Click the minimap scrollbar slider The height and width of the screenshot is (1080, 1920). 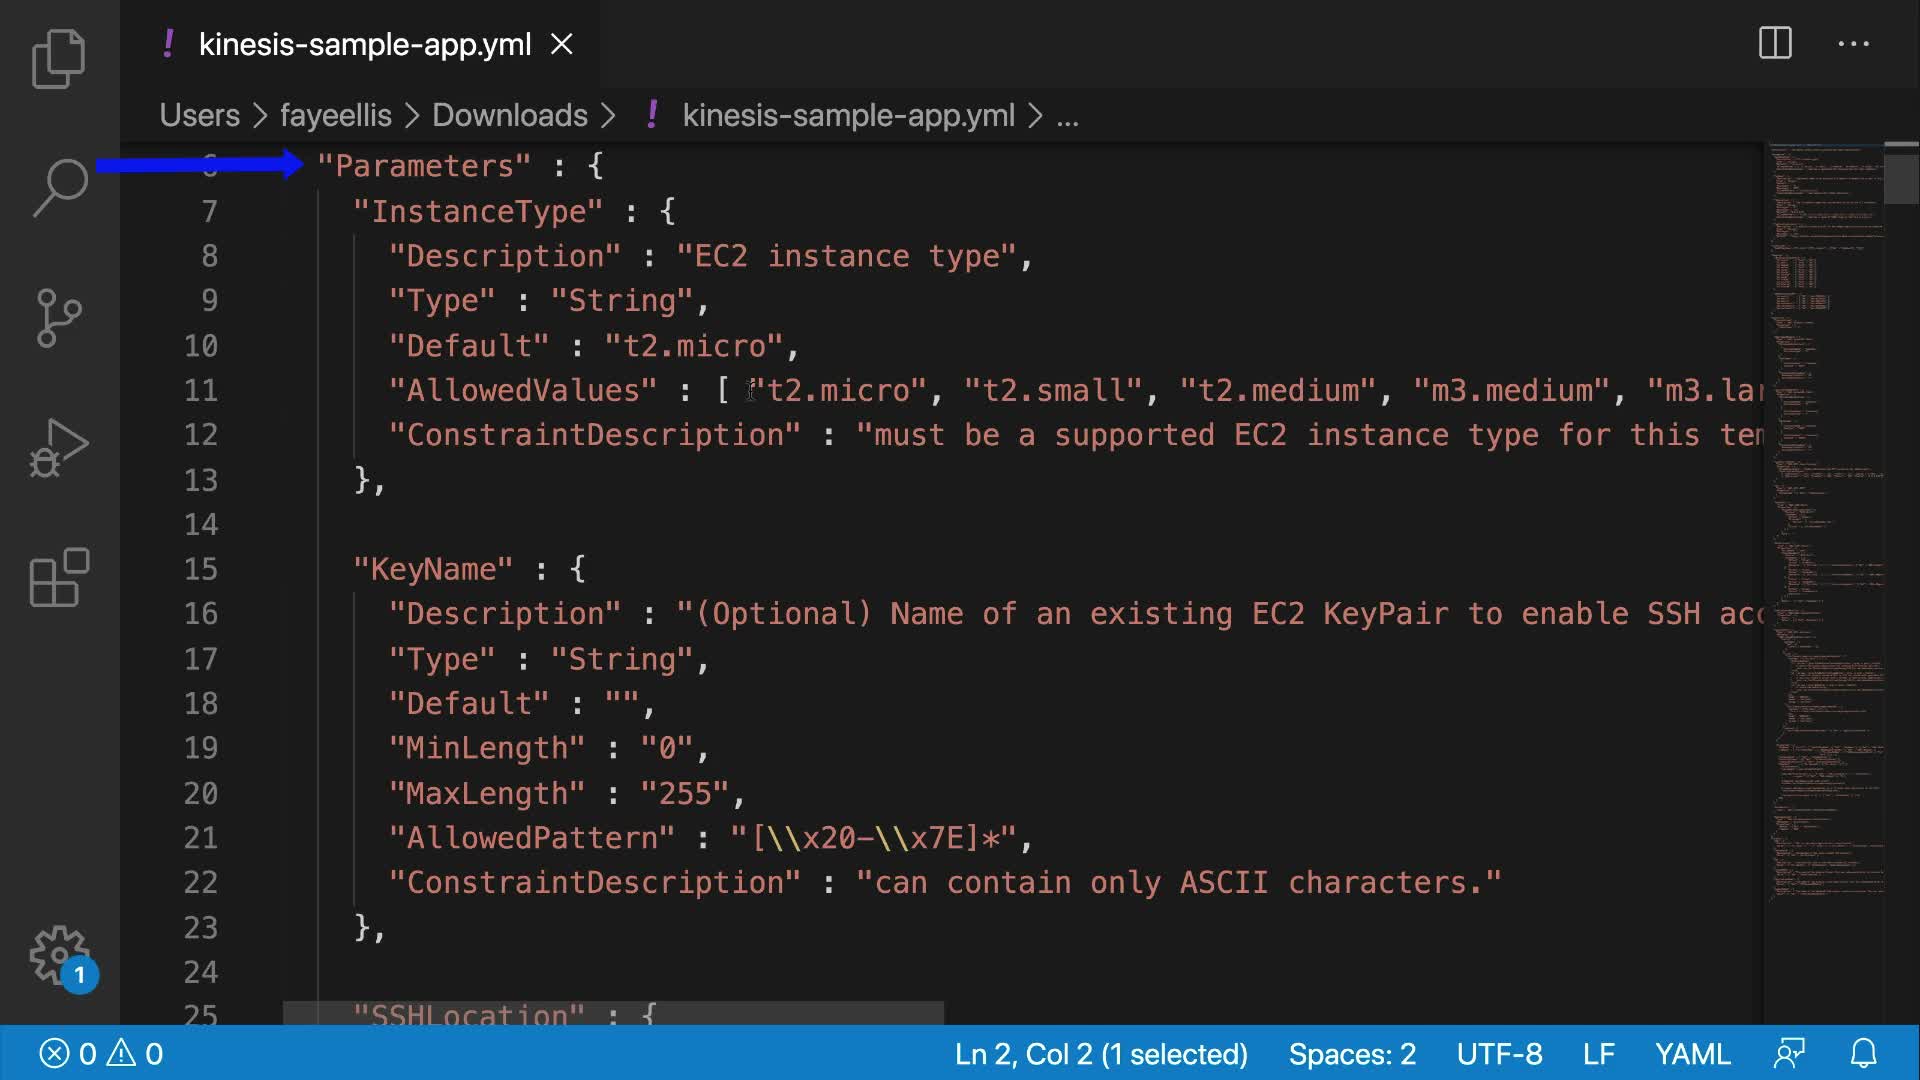click(1900, 175)
